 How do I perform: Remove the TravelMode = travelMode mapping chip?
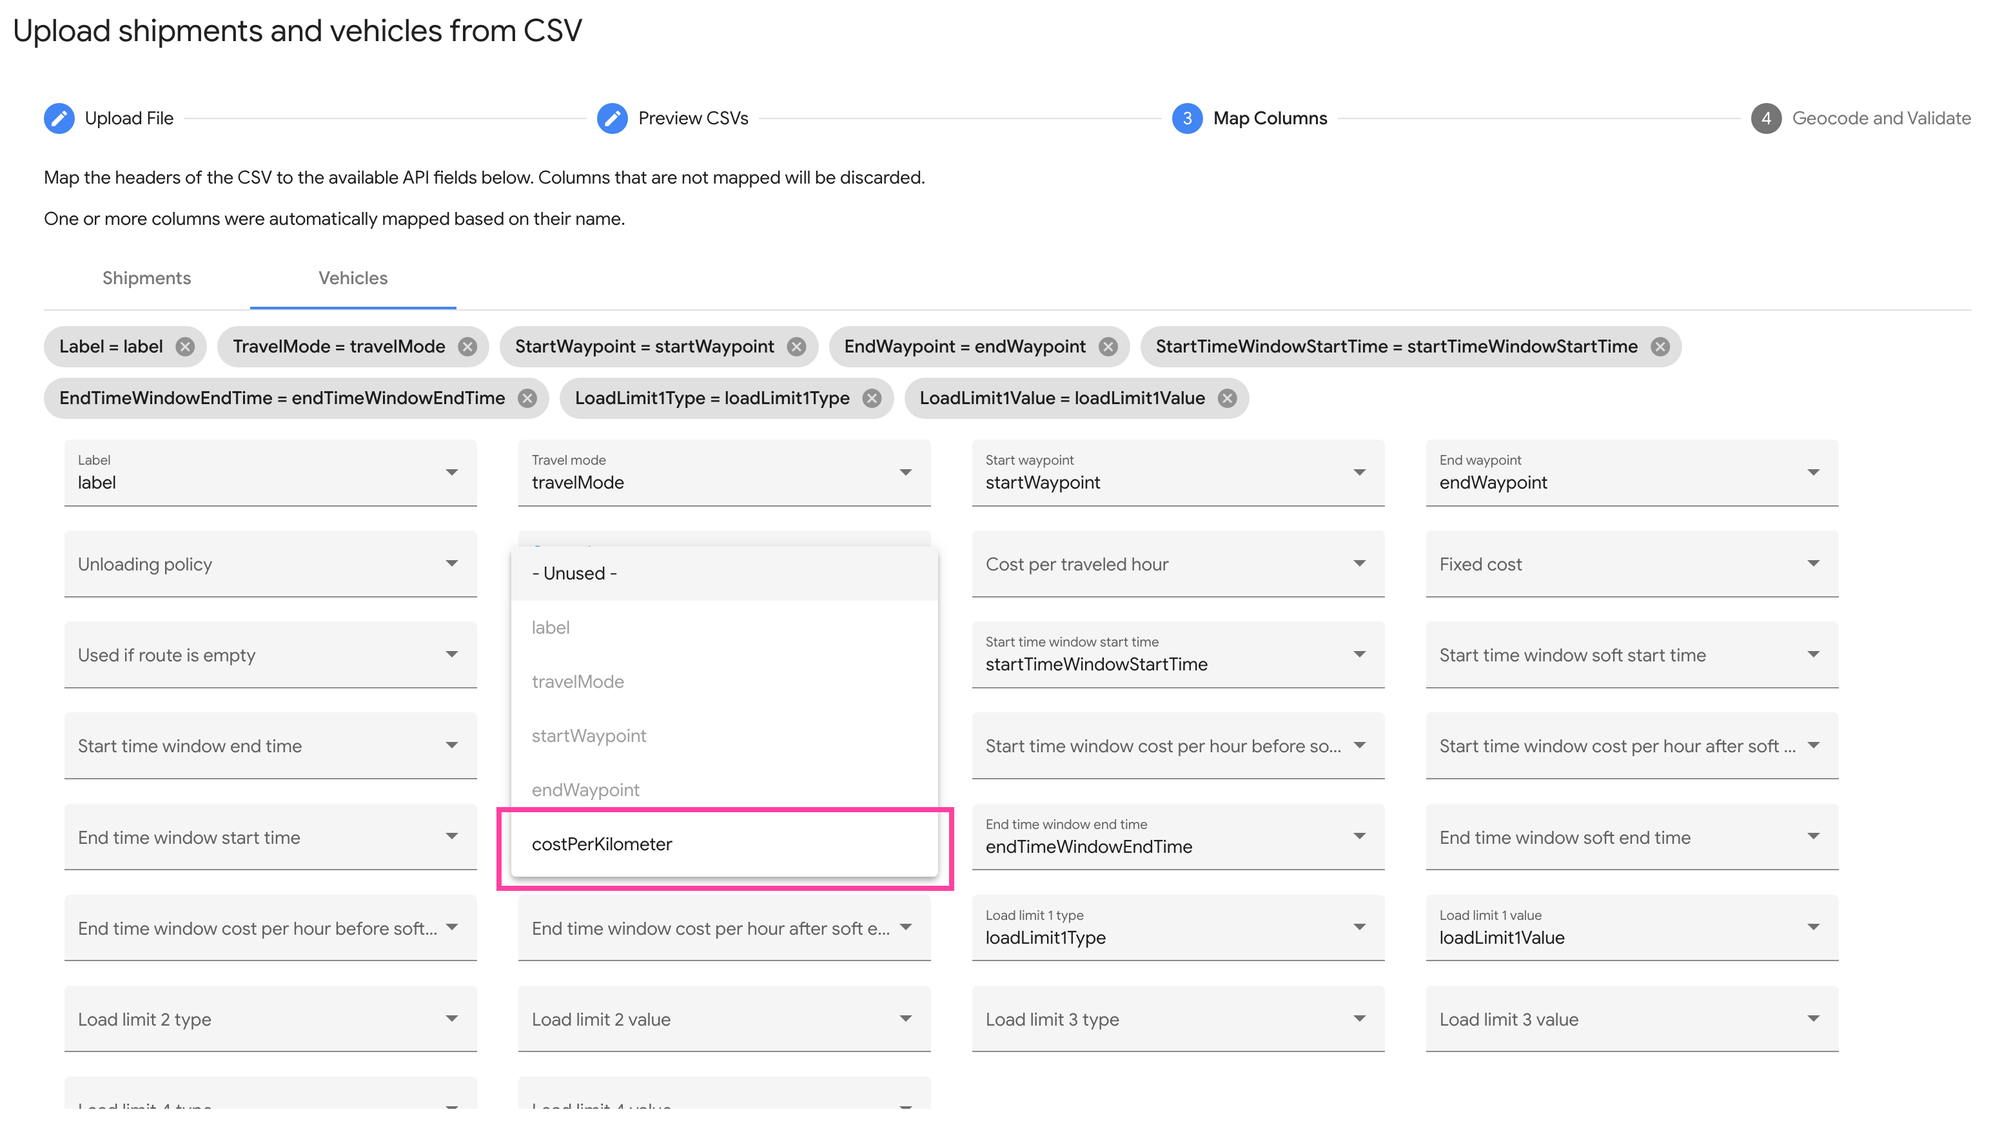(466, 346)
